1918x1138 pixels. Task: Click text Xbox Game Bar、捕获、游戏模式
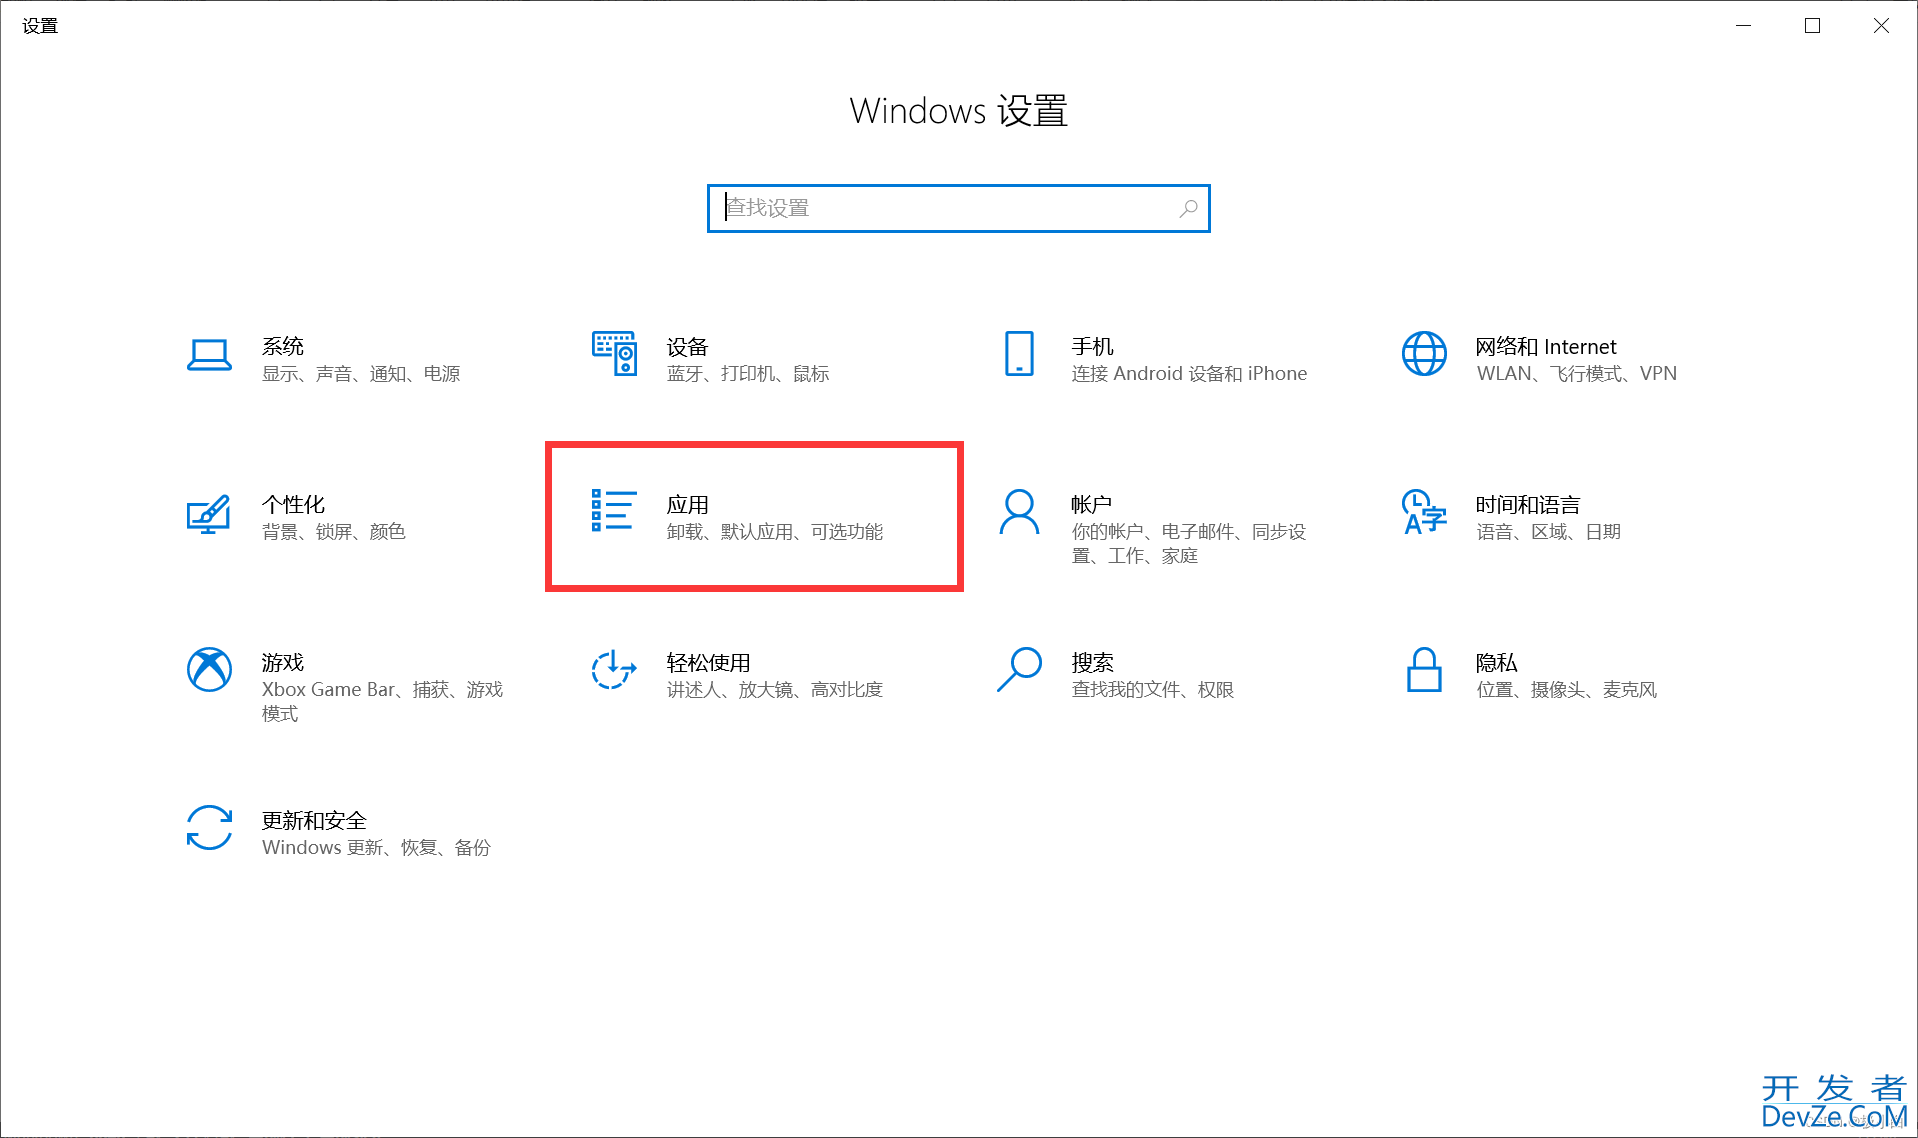point(382,701)
